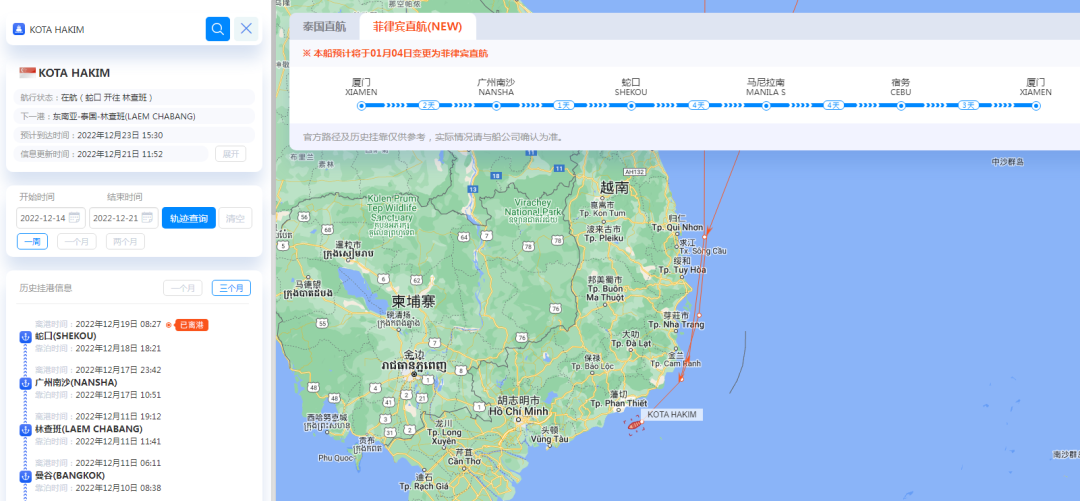This screenshot has width=1080, height=501.
Task: Click the anchor icon beside 林查班(LAEM CHABANG)
Action: pyautogui.click(x=26, y=428)
